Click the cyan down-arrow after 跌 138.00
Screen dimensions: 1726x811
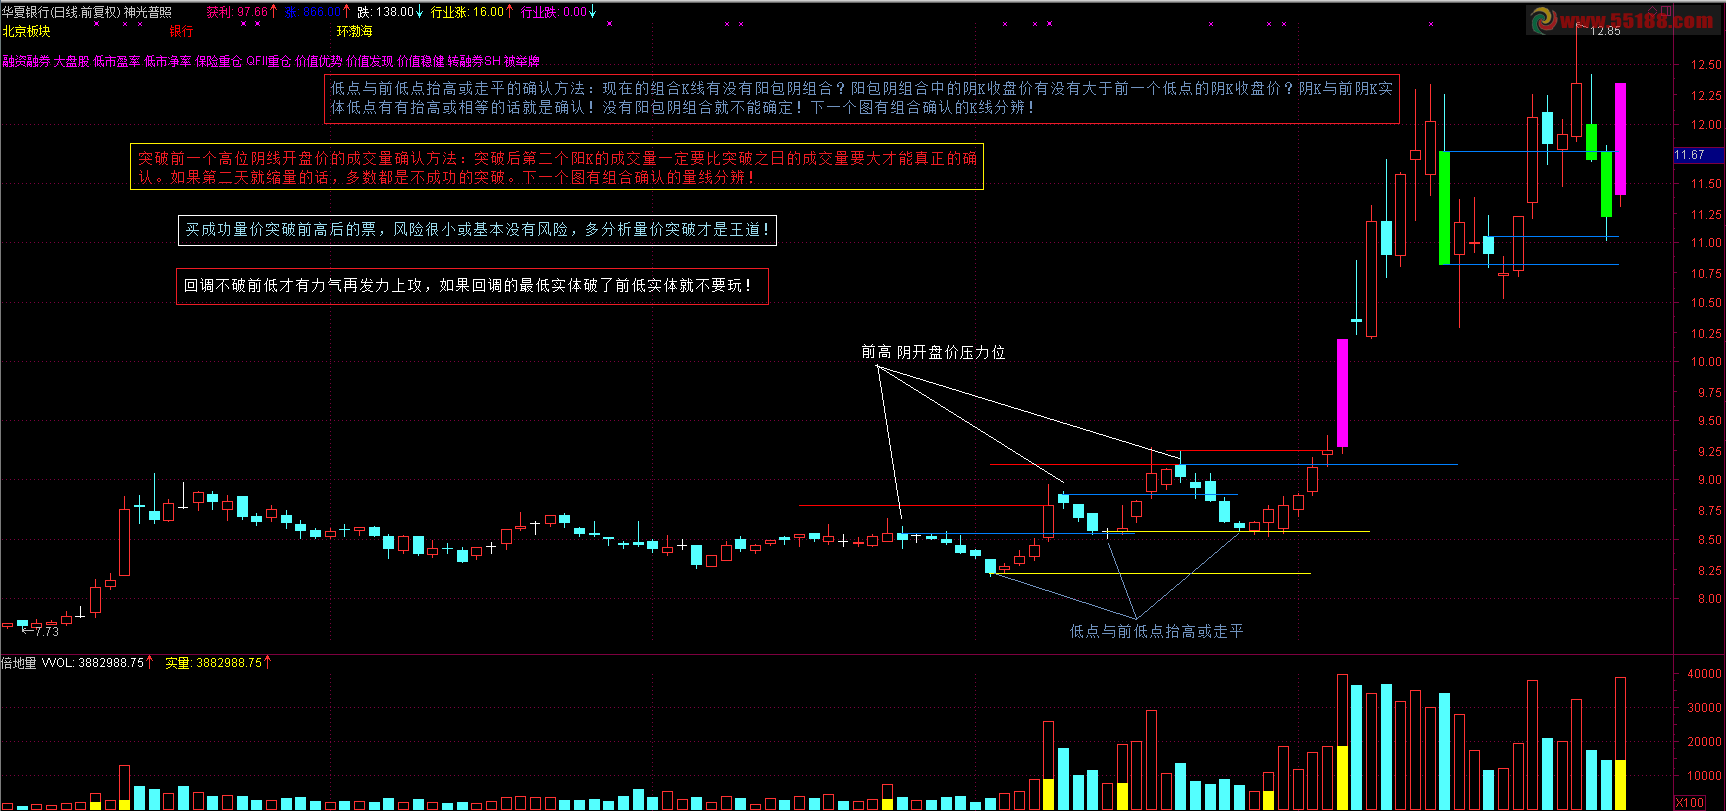pyautogui.click(x=420, y=12)
